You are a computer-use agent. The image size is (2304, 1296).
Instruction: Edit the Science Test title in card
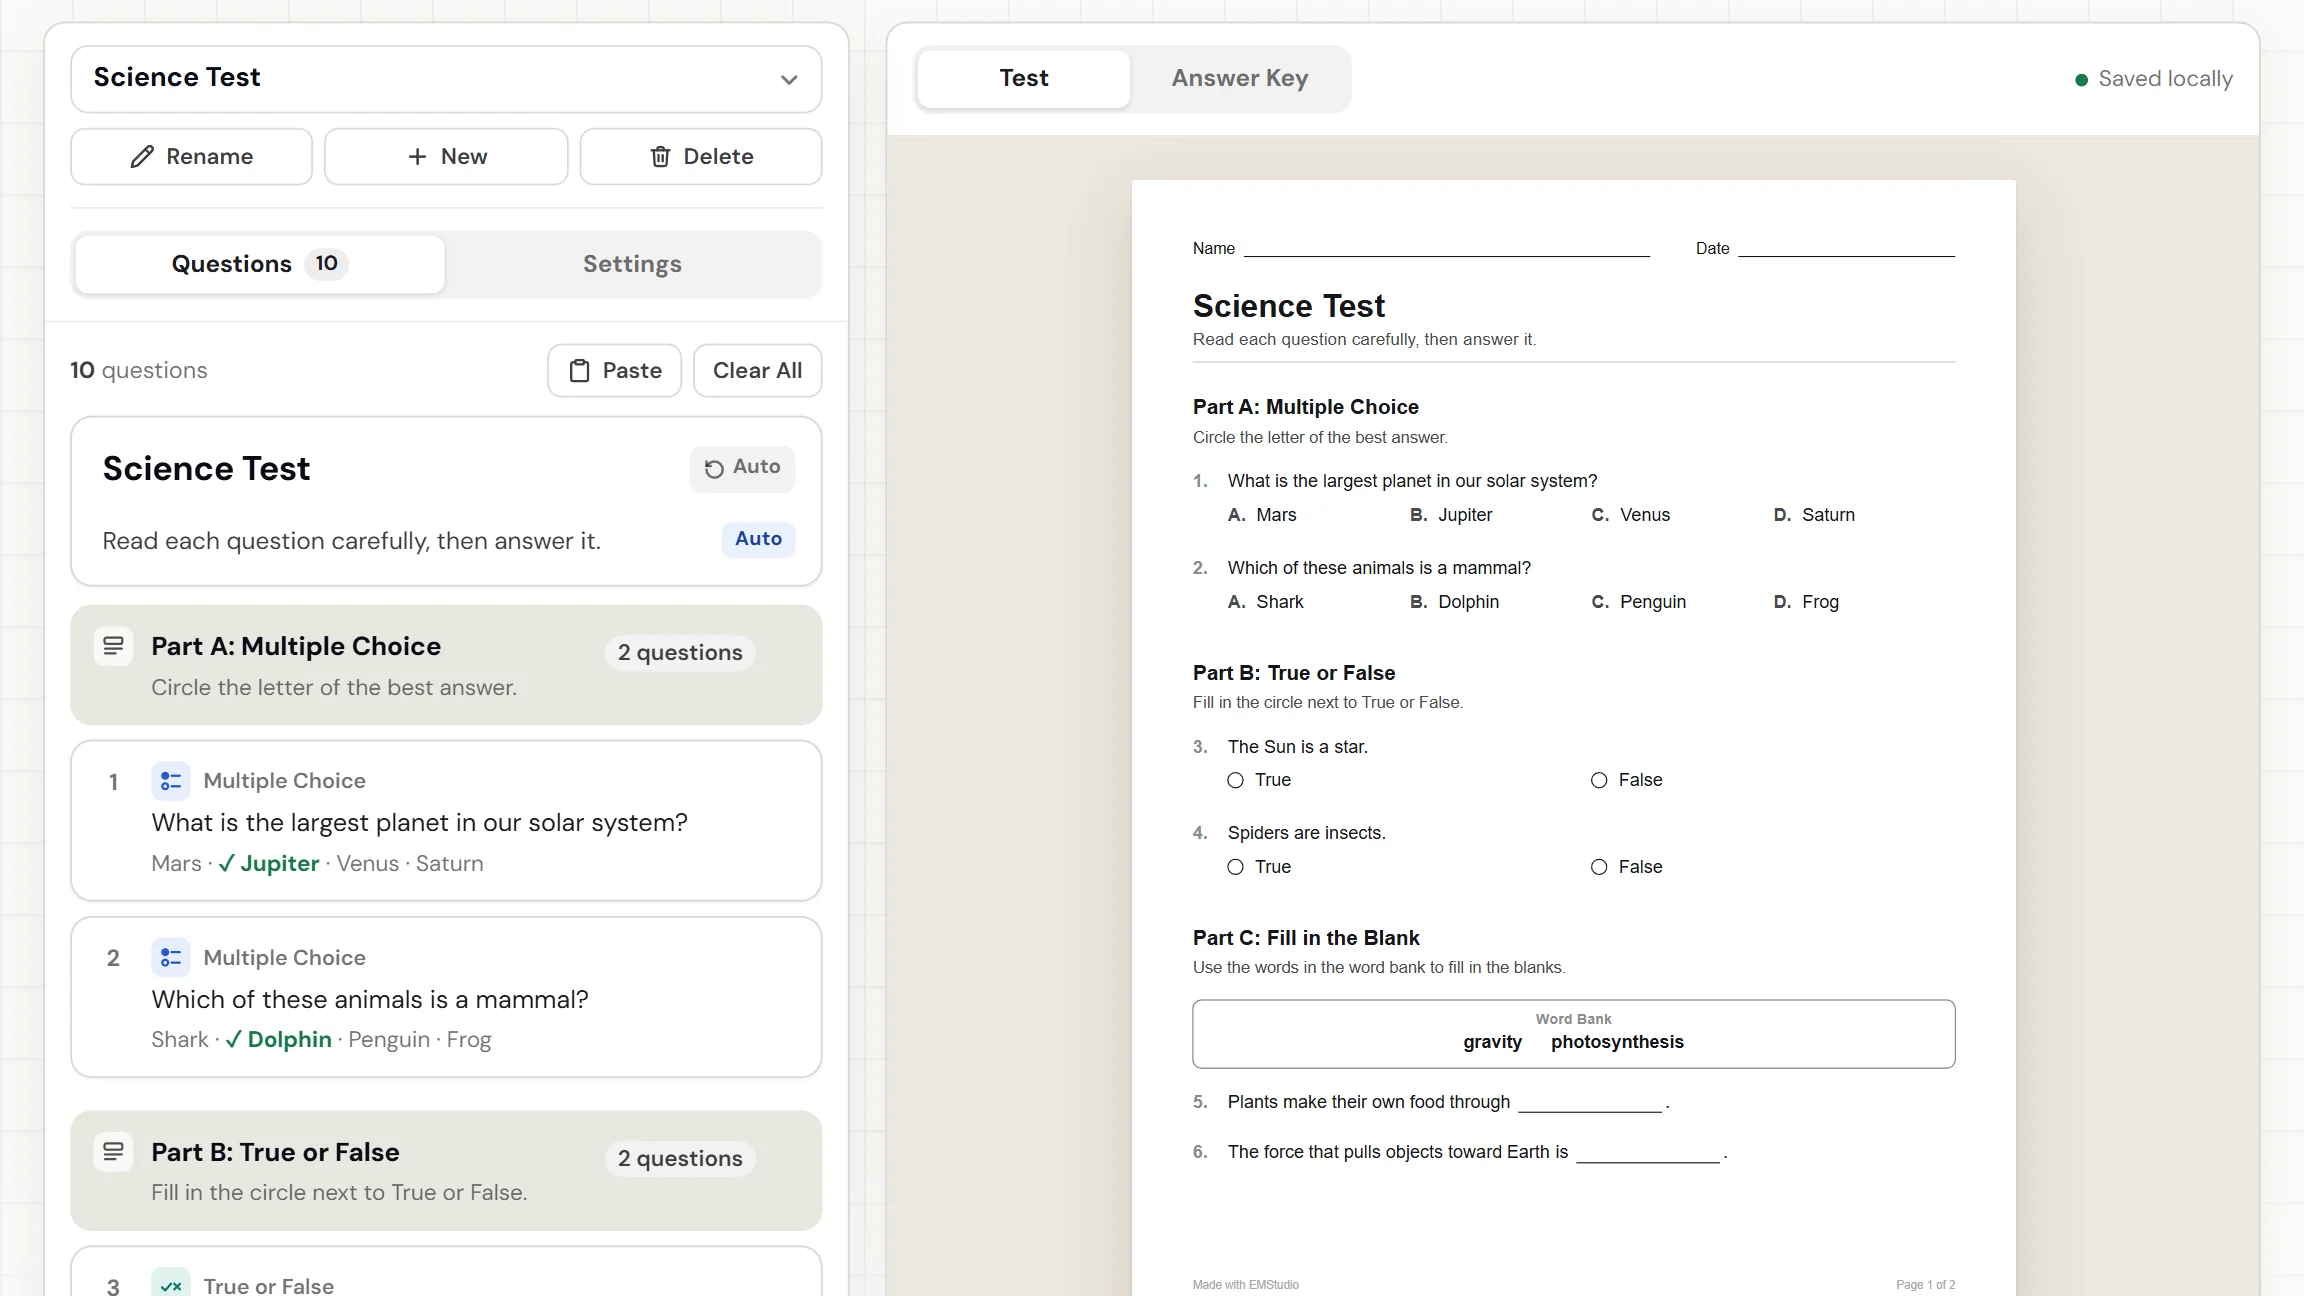point(206,468)
